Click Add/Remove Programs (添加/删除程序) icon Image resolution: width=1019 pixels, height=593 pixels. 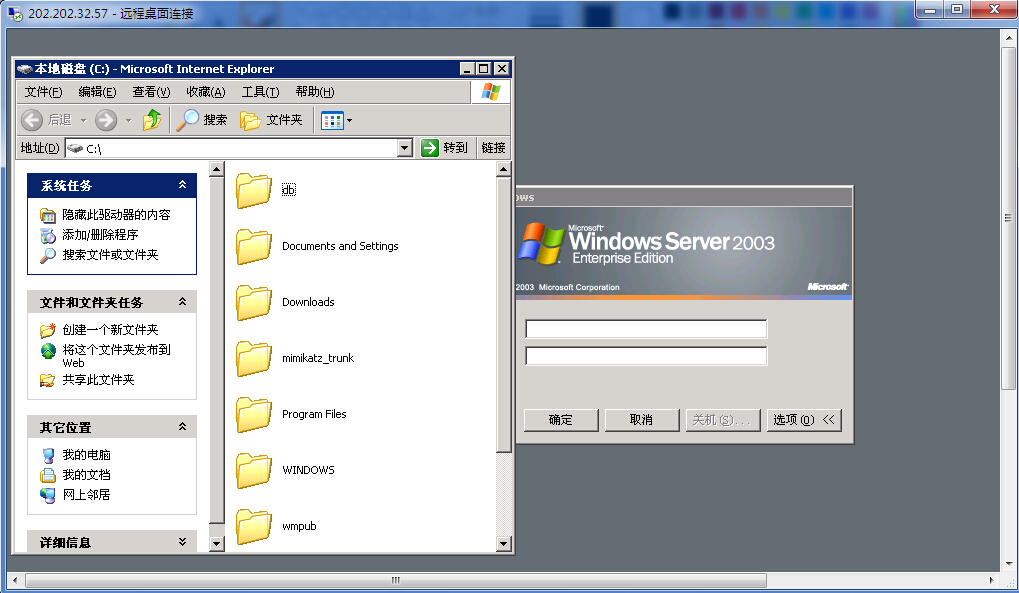point(48,235)
